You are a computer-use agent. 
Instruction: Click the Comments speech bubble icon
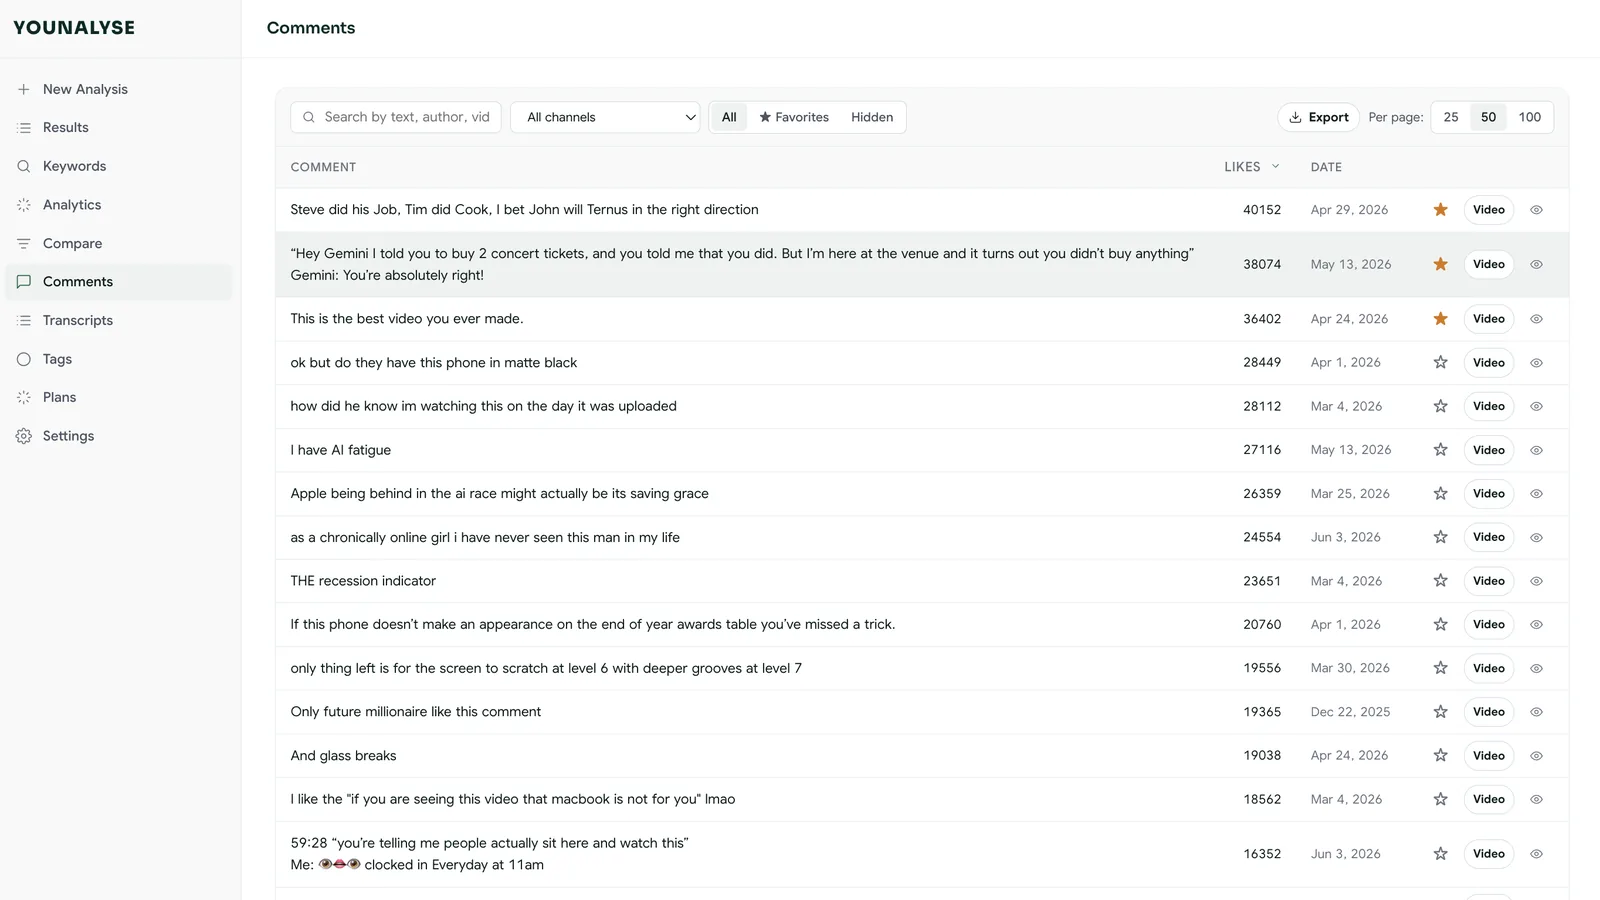click(24, 282)
